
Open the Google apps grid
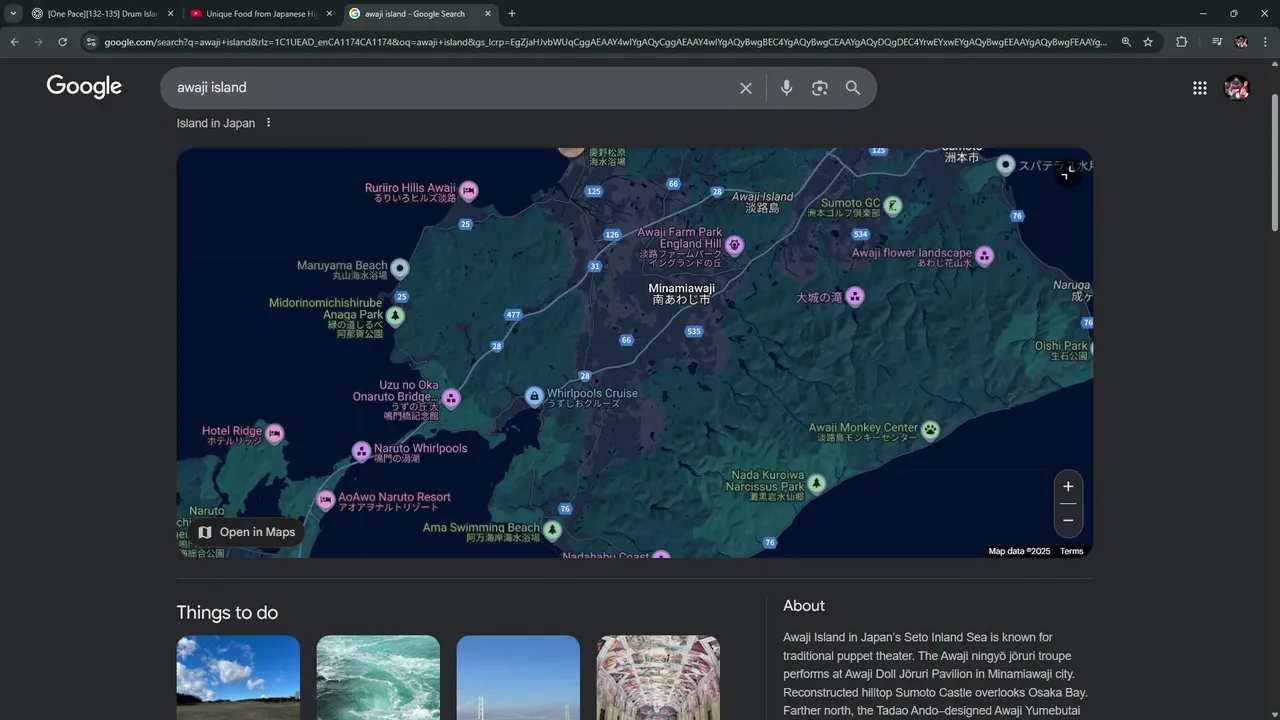tap(1200, 88)
